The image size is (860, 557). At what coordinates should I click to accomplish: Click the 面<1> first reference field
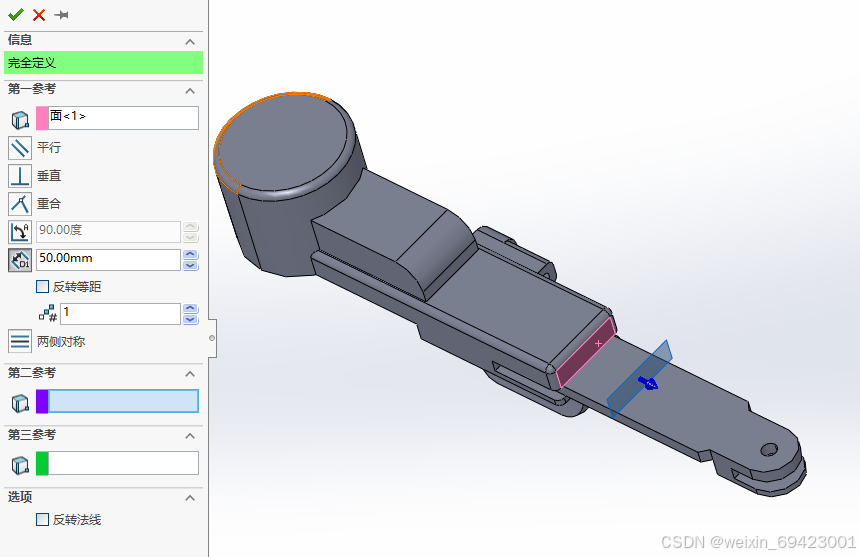tap(123, 118)
